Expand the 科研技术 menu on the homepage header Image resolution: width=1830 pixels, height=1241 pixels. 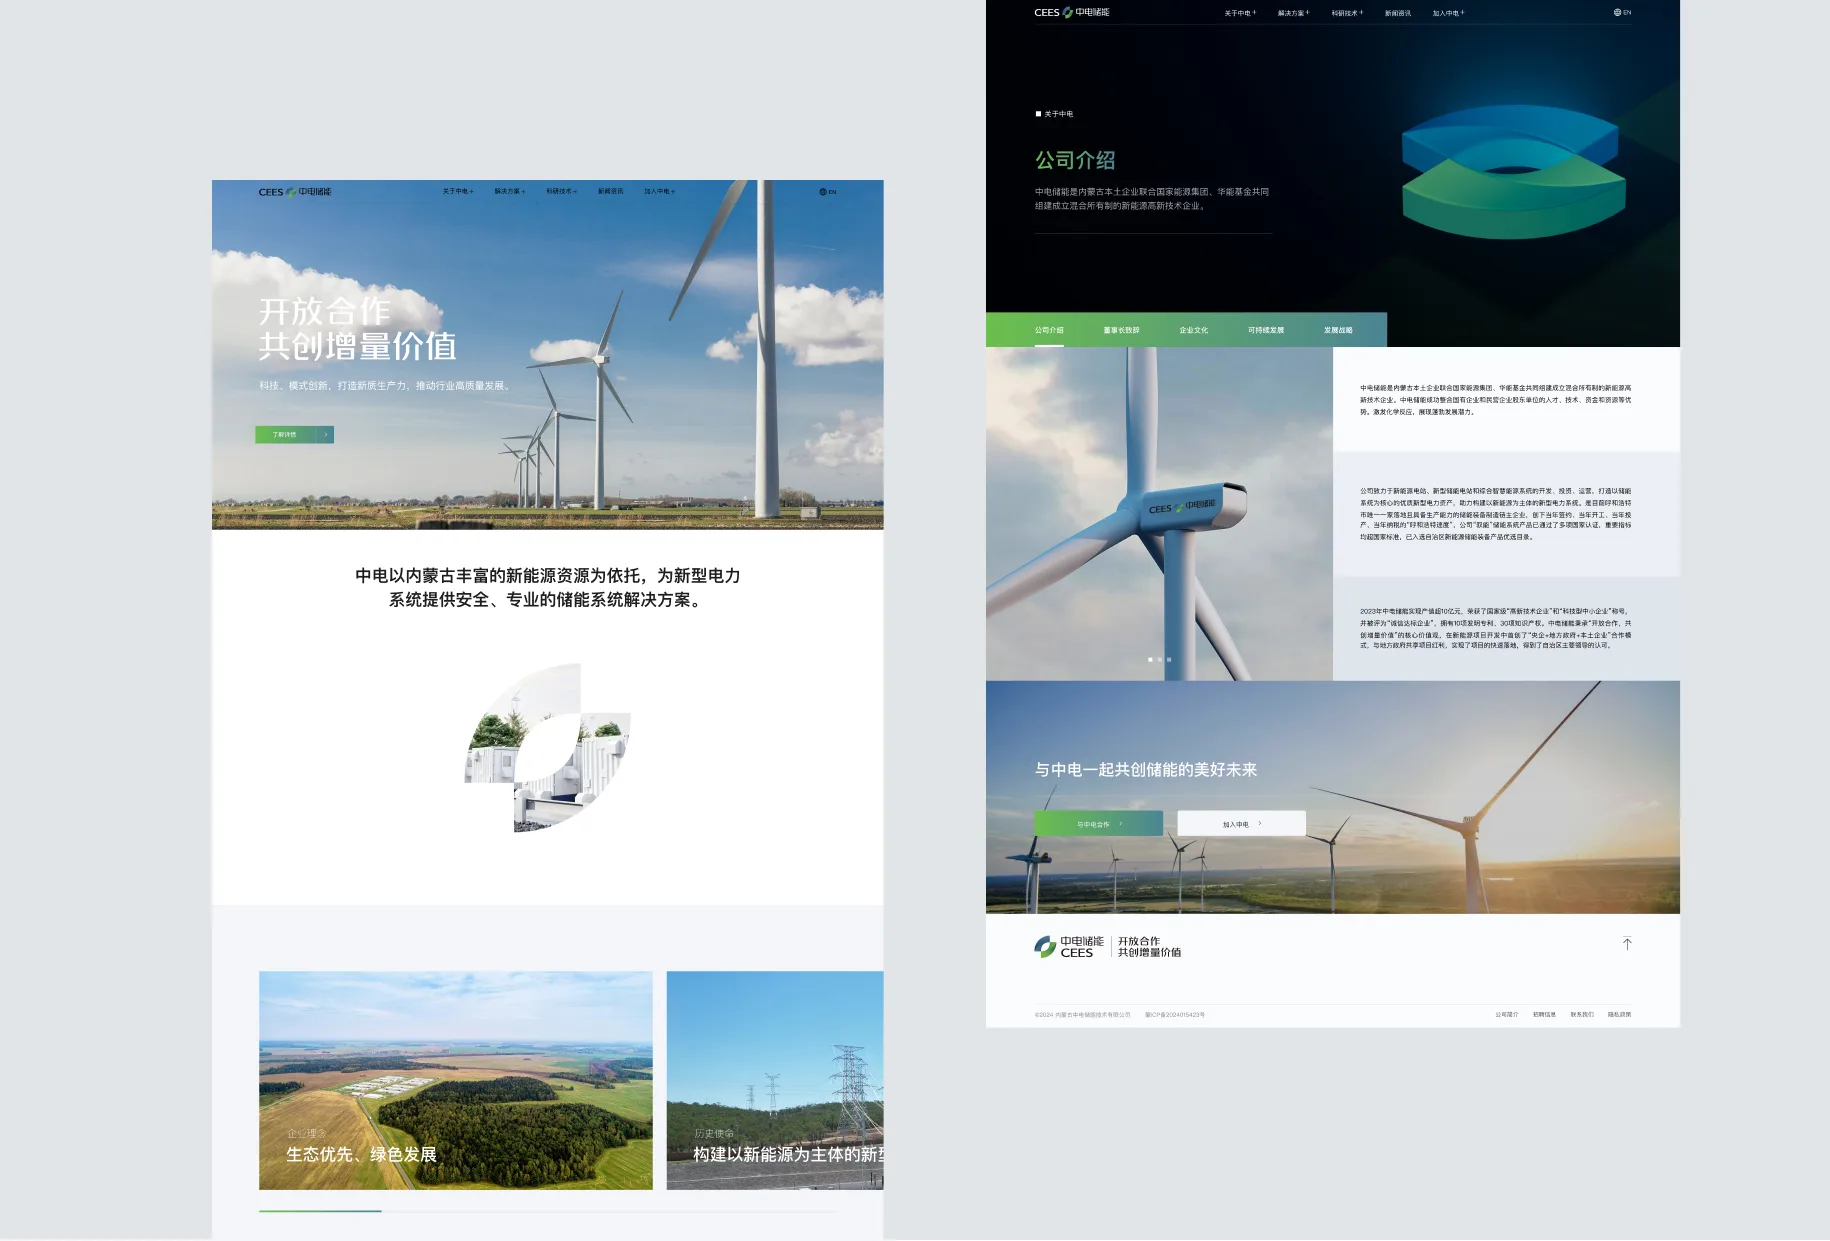[560, 192]
